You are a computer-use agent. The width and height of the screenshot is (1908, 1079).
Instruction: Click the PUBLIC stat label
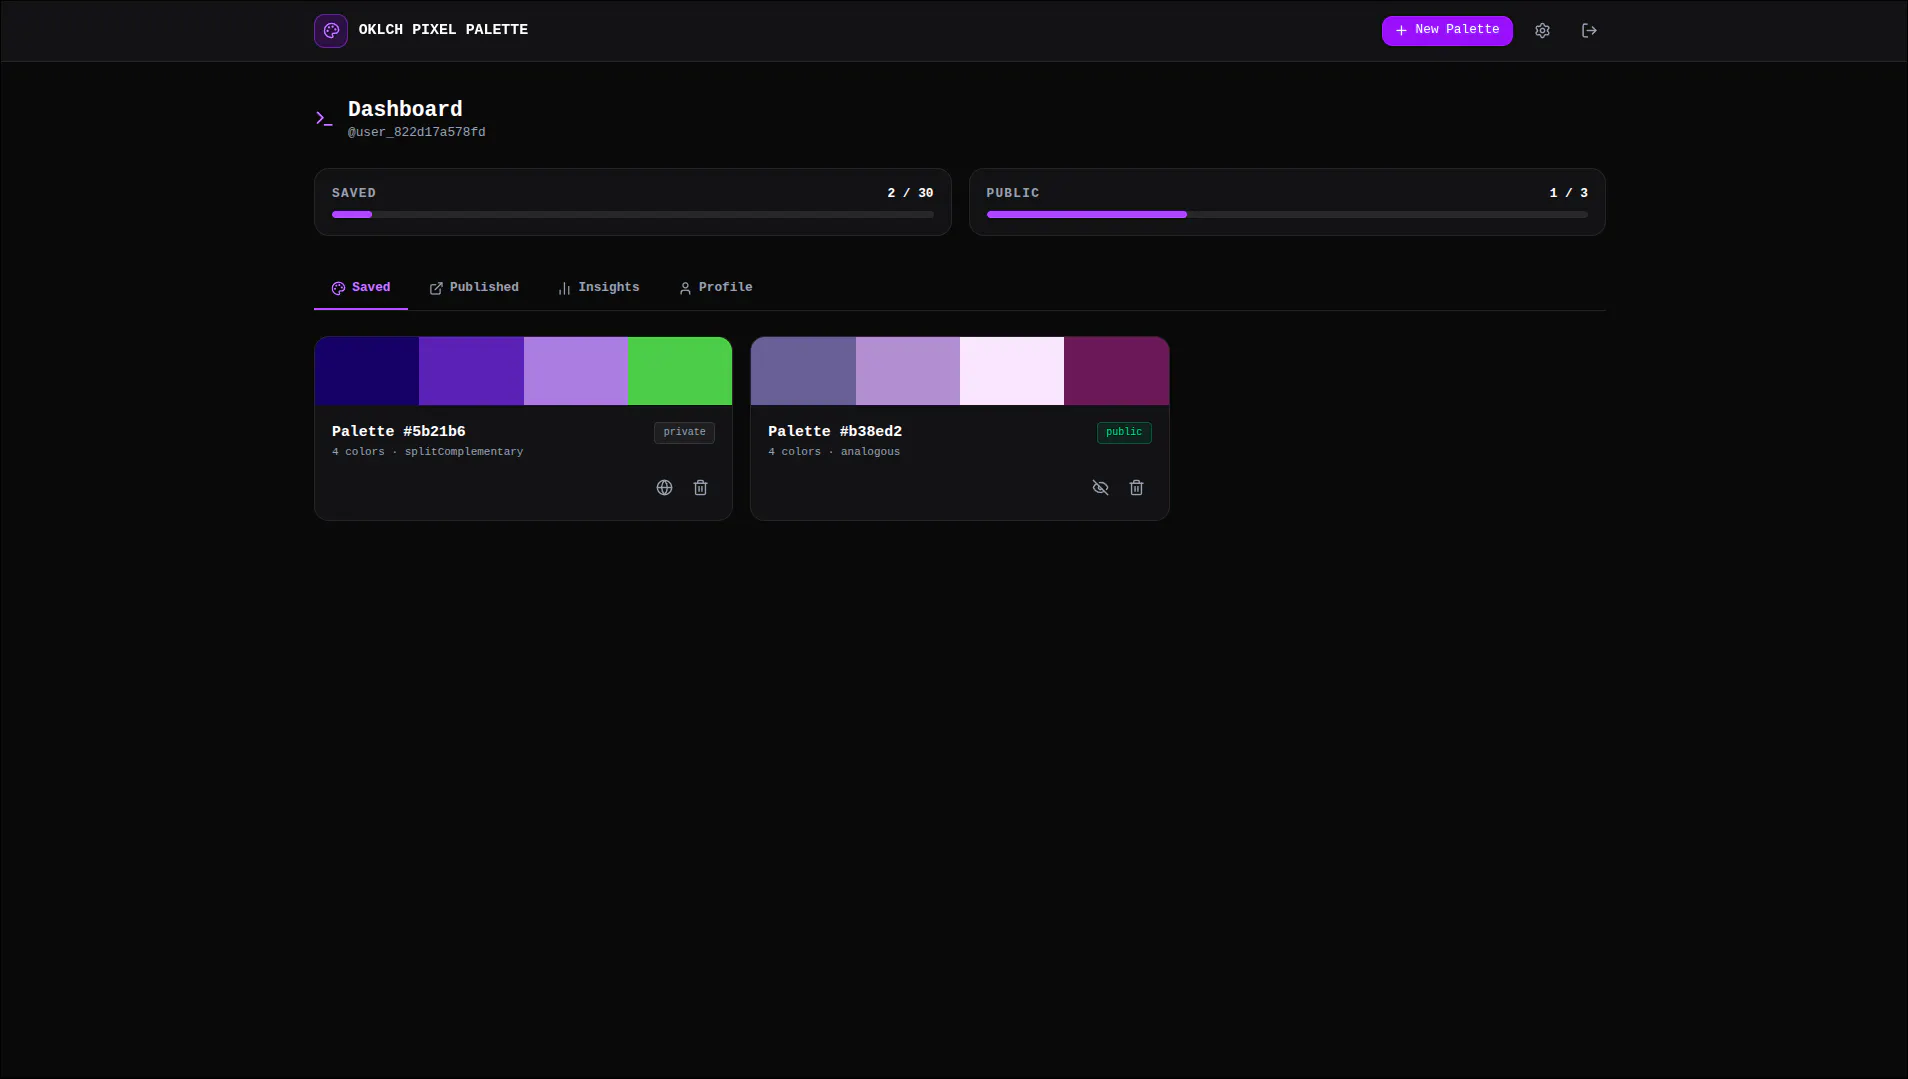[x=1013, y=193]
